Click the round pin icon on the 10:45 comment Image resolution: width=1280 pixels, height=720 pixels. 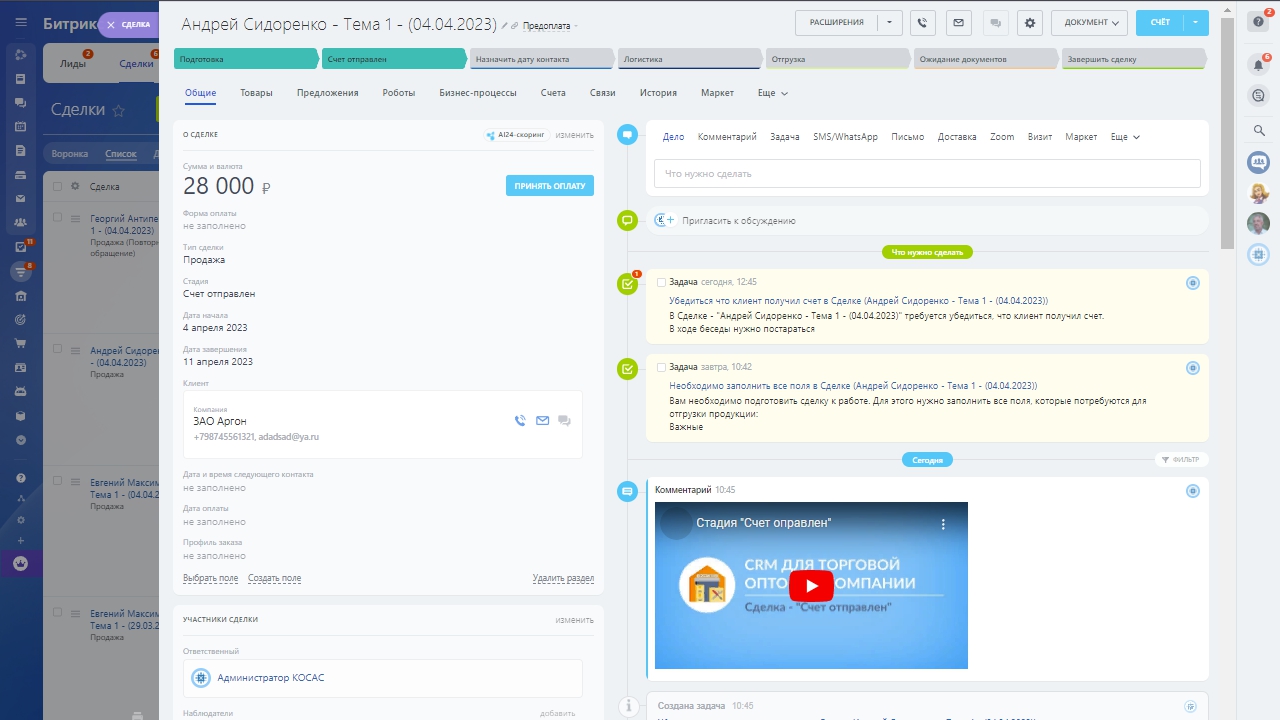(1192, 491)
